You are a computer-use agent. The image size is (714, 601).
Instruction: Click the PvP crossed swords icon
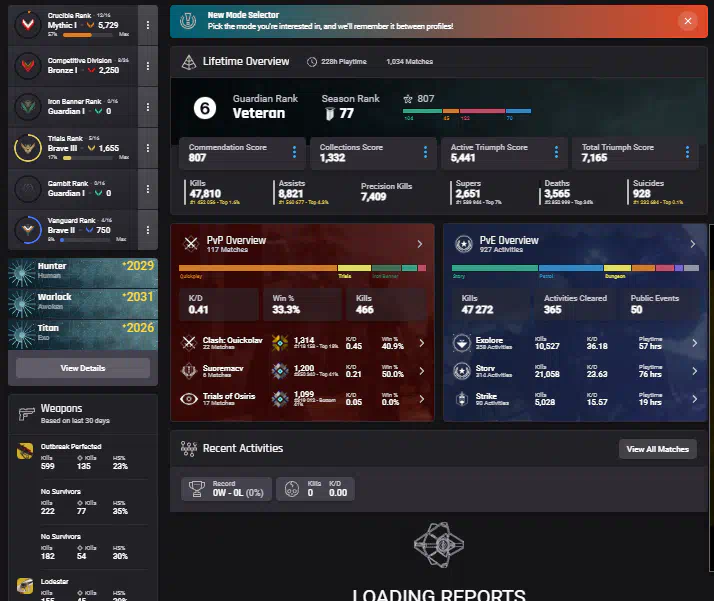[191, 244]
